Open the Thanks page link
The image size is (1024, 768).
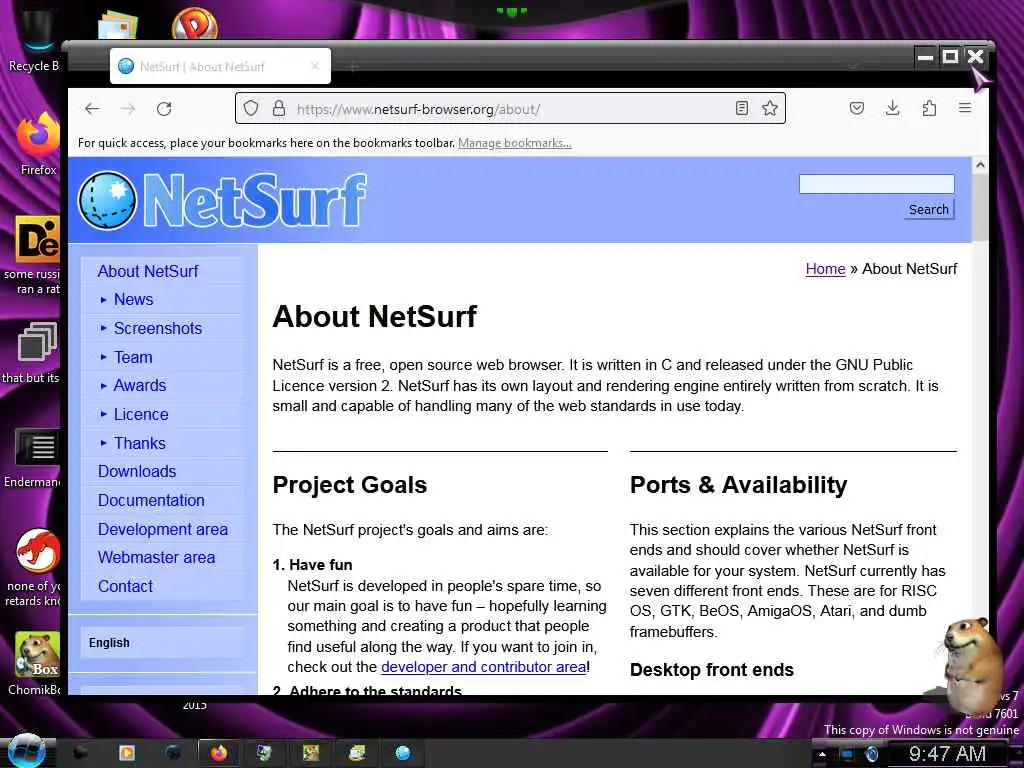(x=140, y=443)
